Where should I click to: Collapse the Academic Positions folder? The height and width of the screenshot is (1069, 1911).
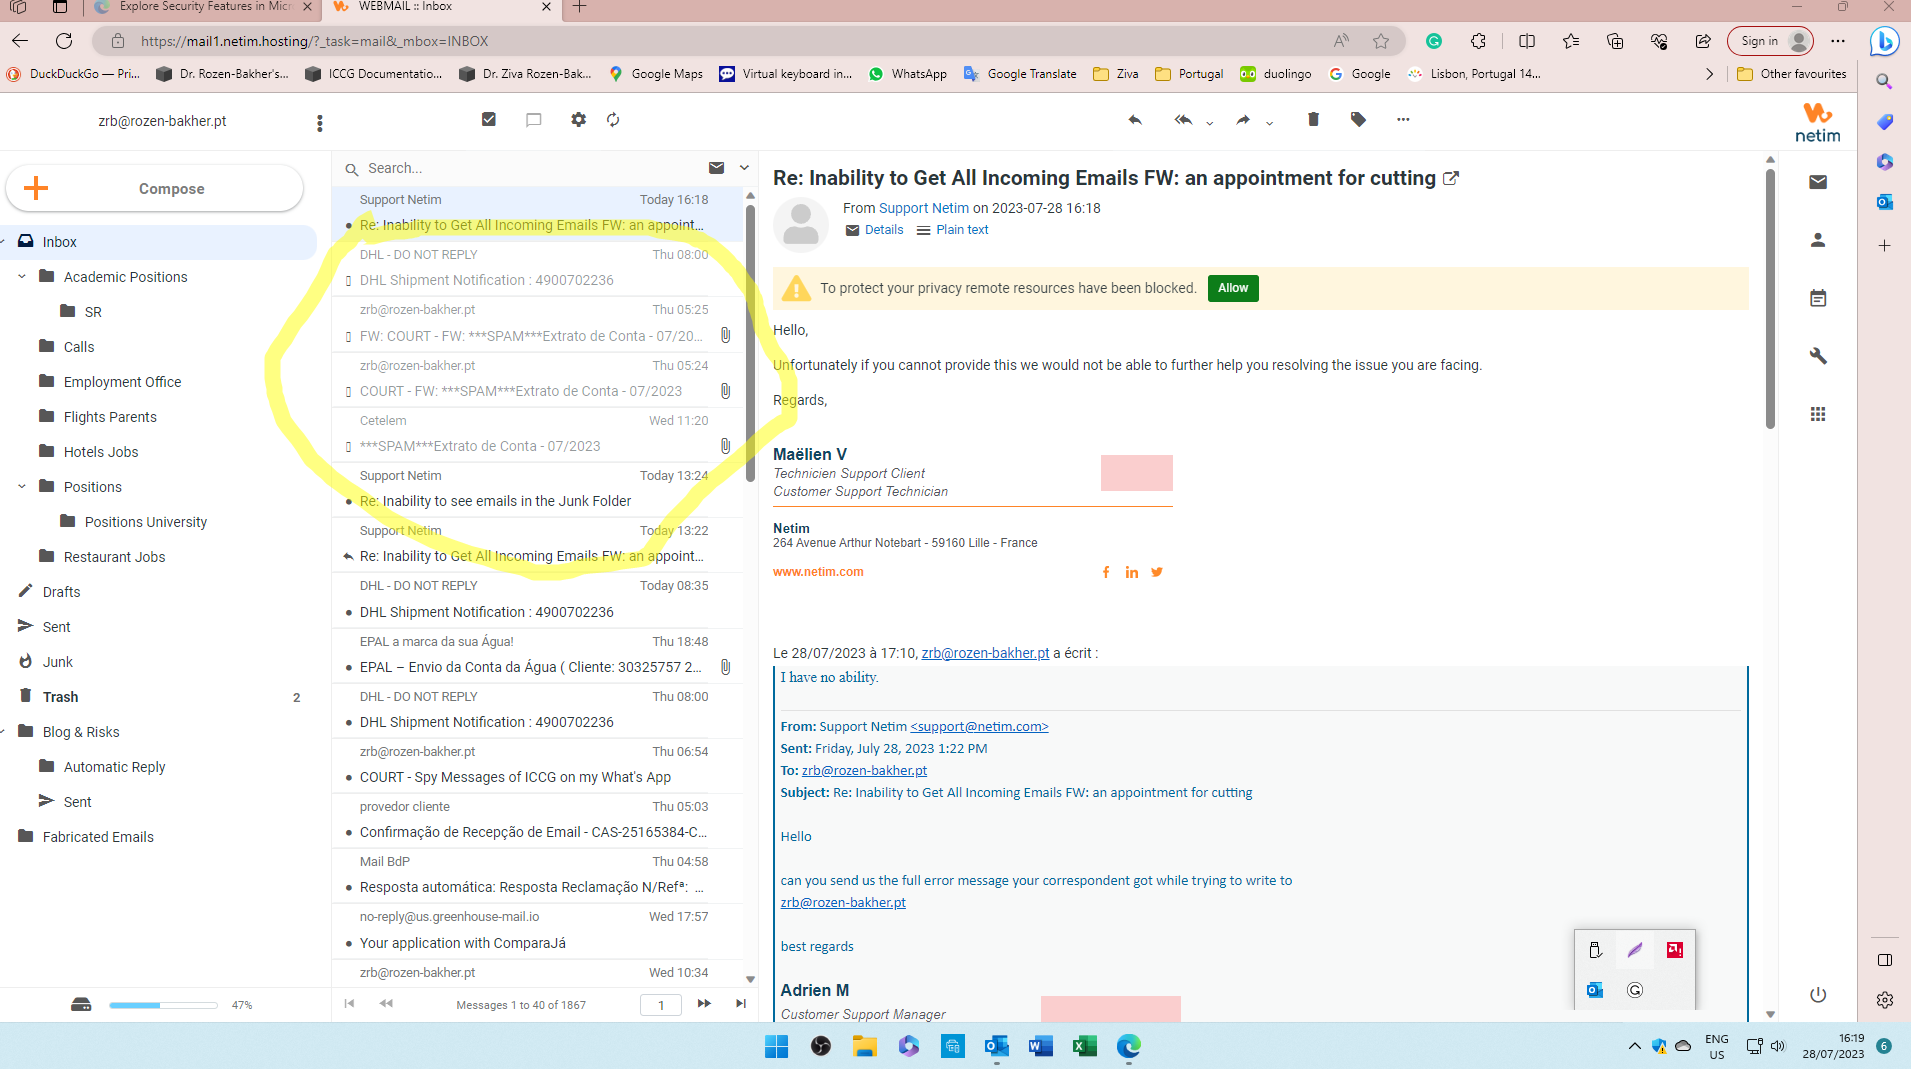tap(22, 277)
